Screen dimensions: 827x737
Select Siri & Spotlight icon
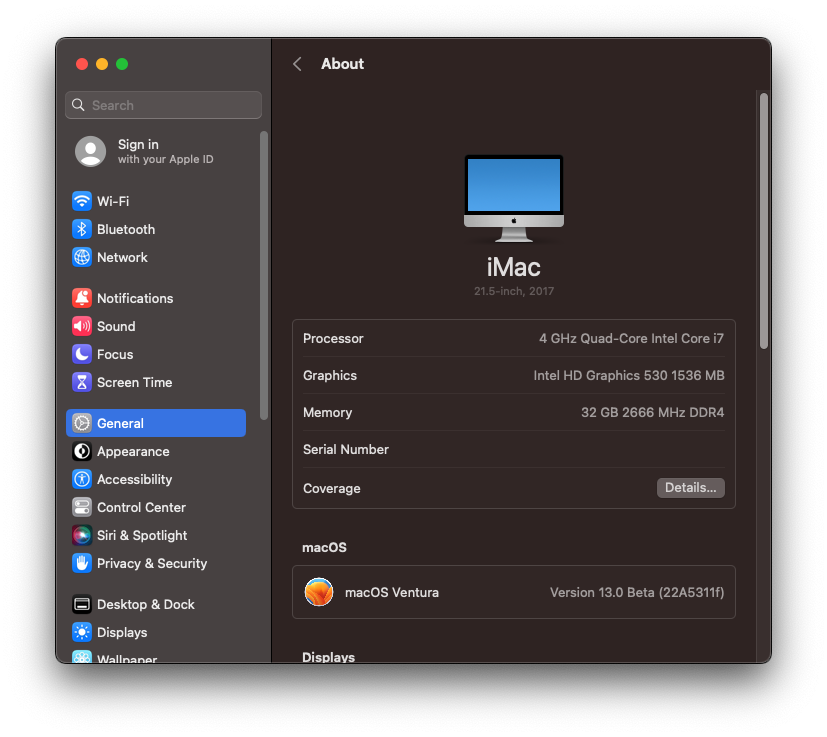[82, 535]
